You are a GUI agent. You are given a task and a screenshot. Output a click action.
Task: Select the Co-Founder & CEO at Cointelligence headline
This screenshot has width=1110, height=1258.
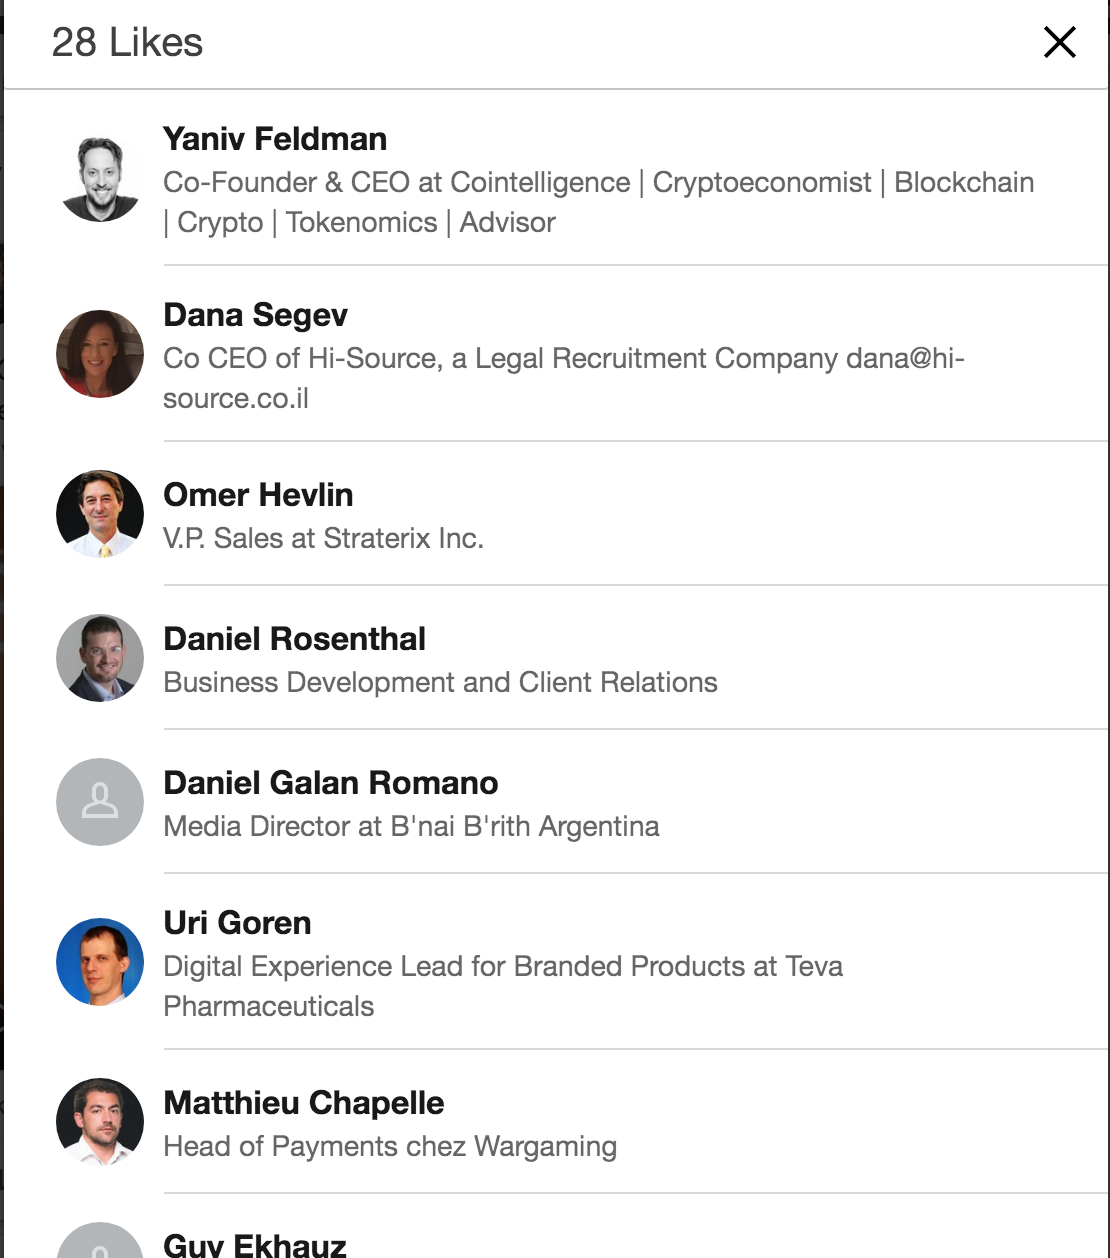coord(599,202)
